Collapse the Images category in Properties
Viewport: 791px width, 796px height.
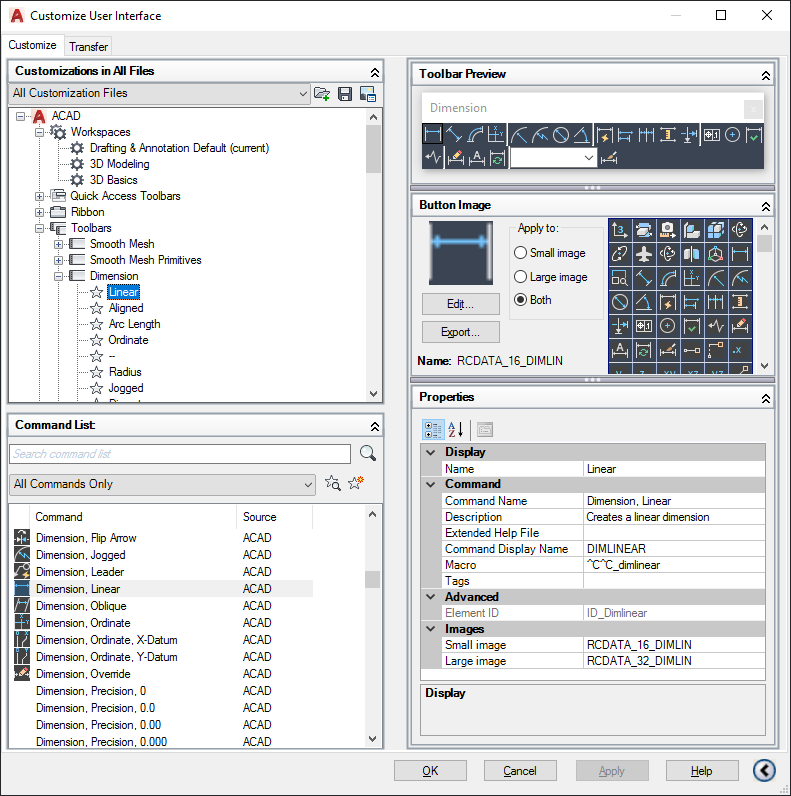pyautogui.click(x=431, y=629)
